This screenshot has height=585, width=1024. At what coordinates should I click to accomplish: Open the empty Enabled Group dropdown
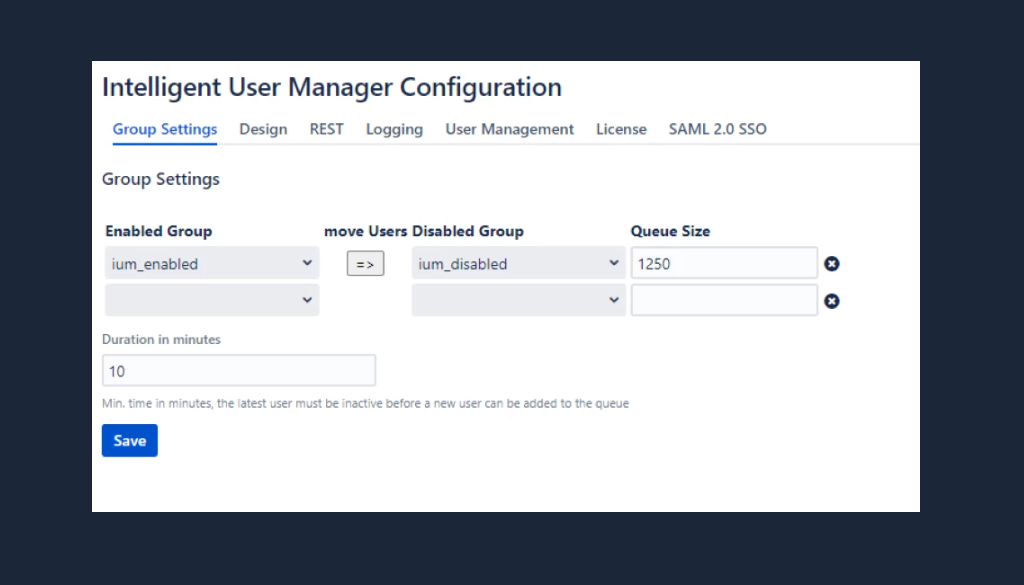click(212, 300)
